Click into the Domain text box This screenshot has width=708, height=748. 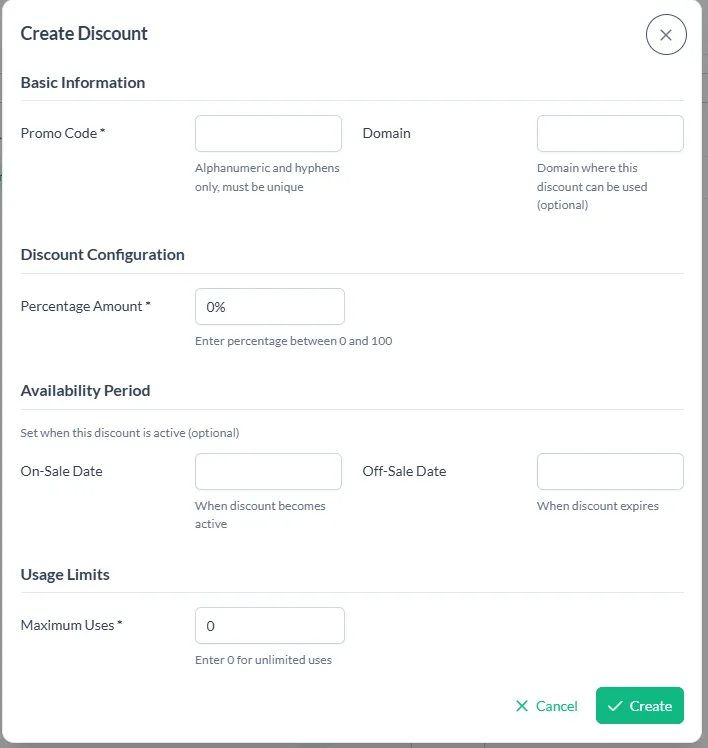[x=610, y=134]
